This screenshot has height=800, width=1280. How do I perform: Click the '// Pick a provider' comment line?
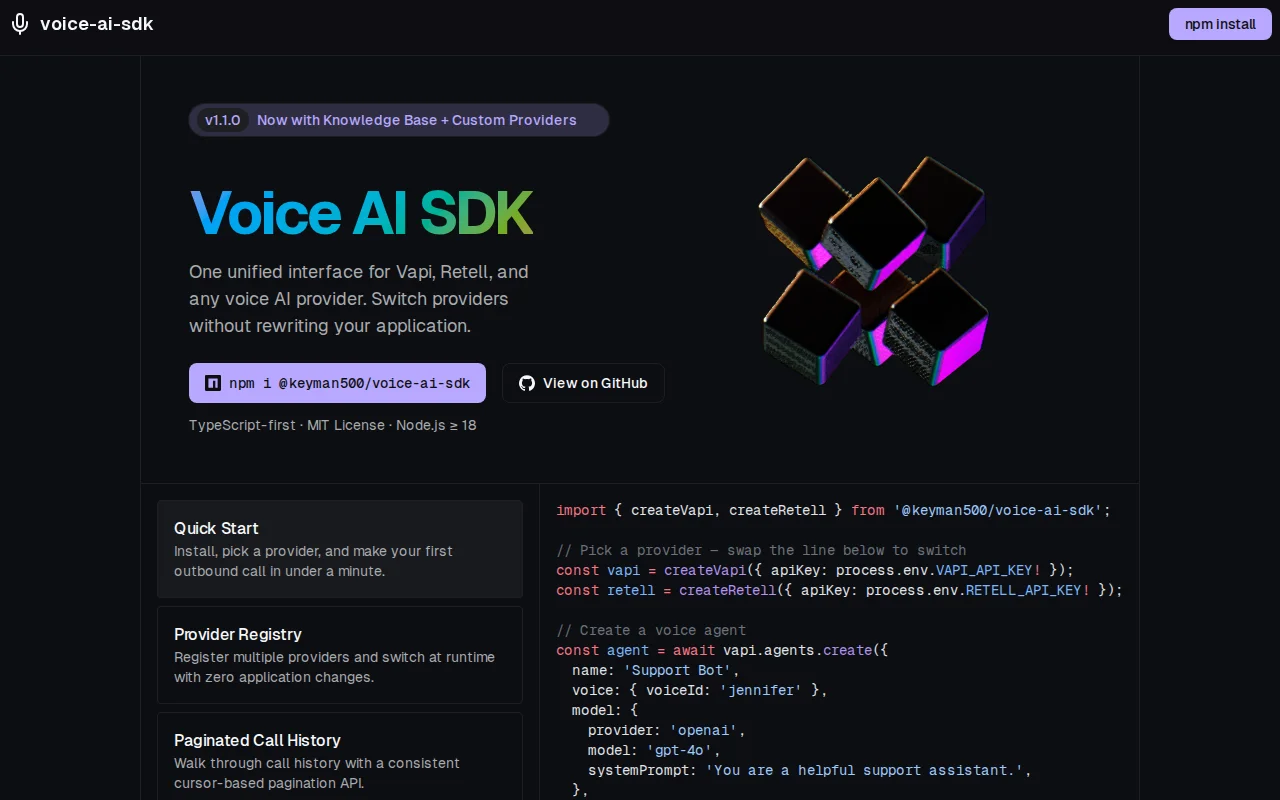pos(761,550)
